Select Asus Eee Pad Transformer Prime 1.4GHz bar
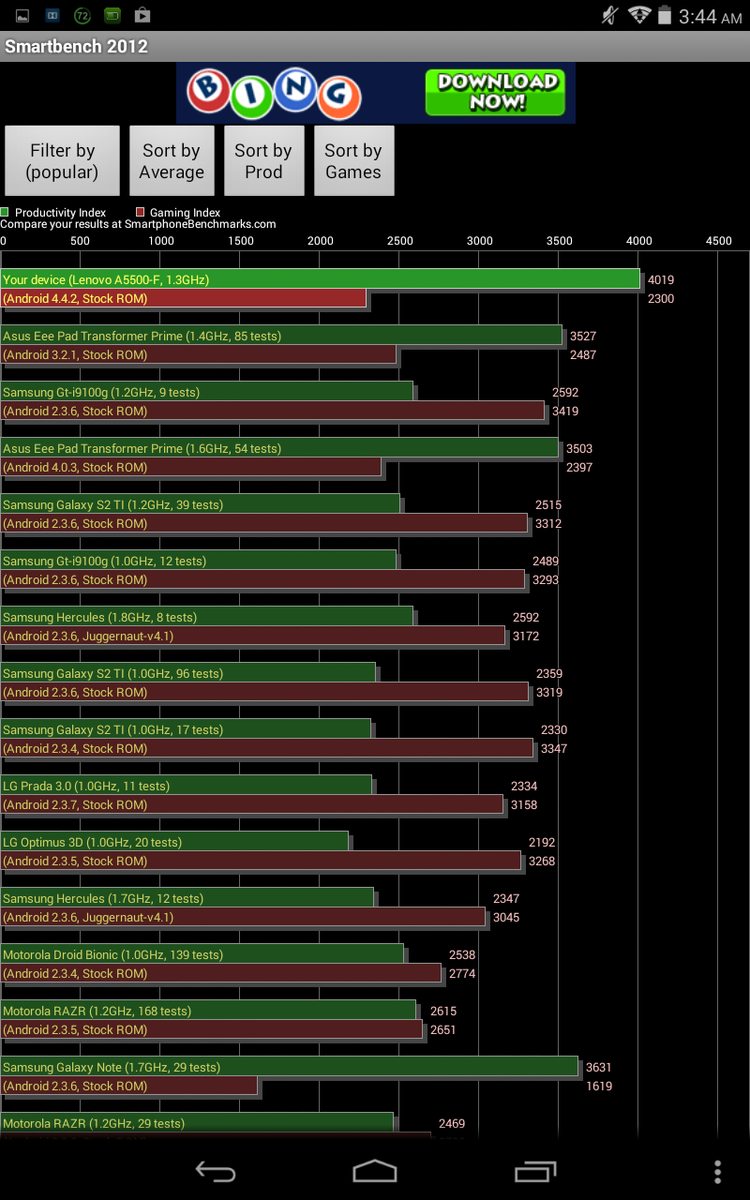This screenshot has height=1200, width=750. tap(281, 335)
